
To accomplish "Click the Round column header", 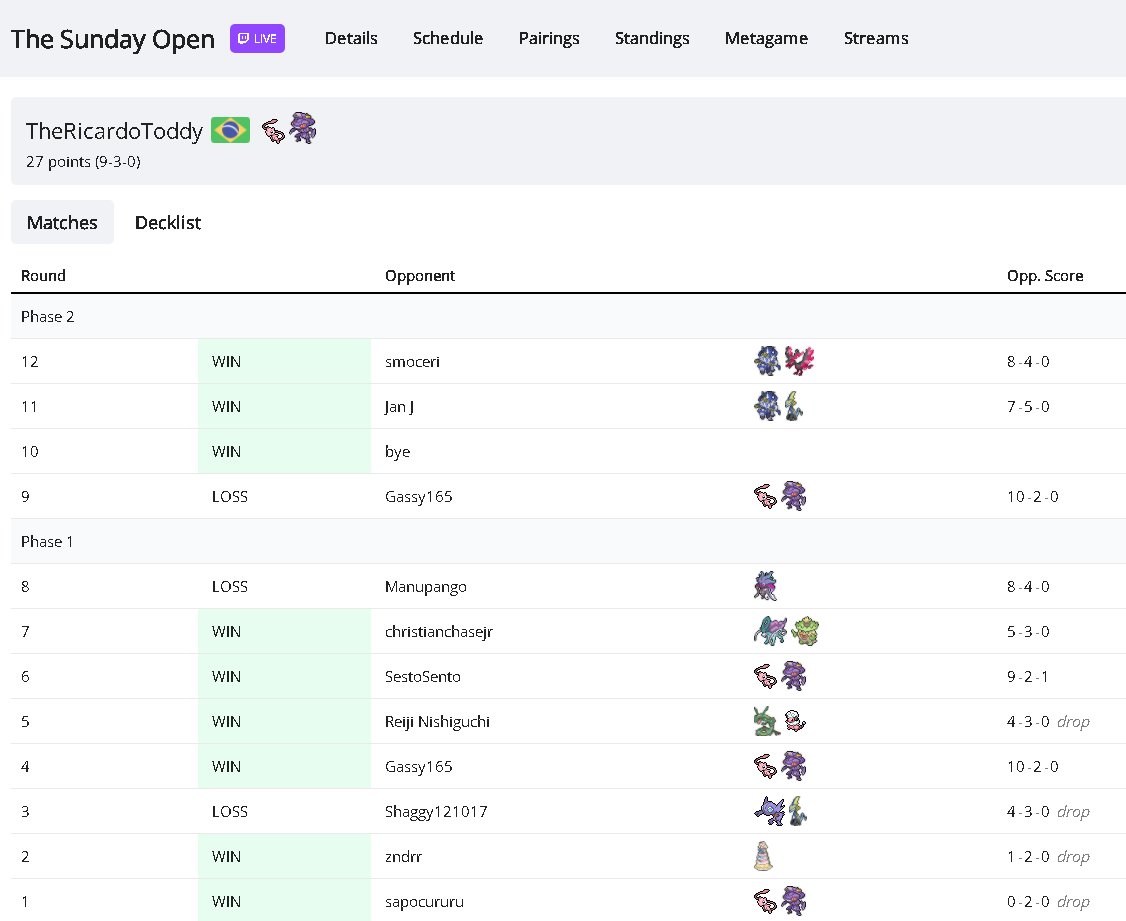I will [x=43, y=276].
